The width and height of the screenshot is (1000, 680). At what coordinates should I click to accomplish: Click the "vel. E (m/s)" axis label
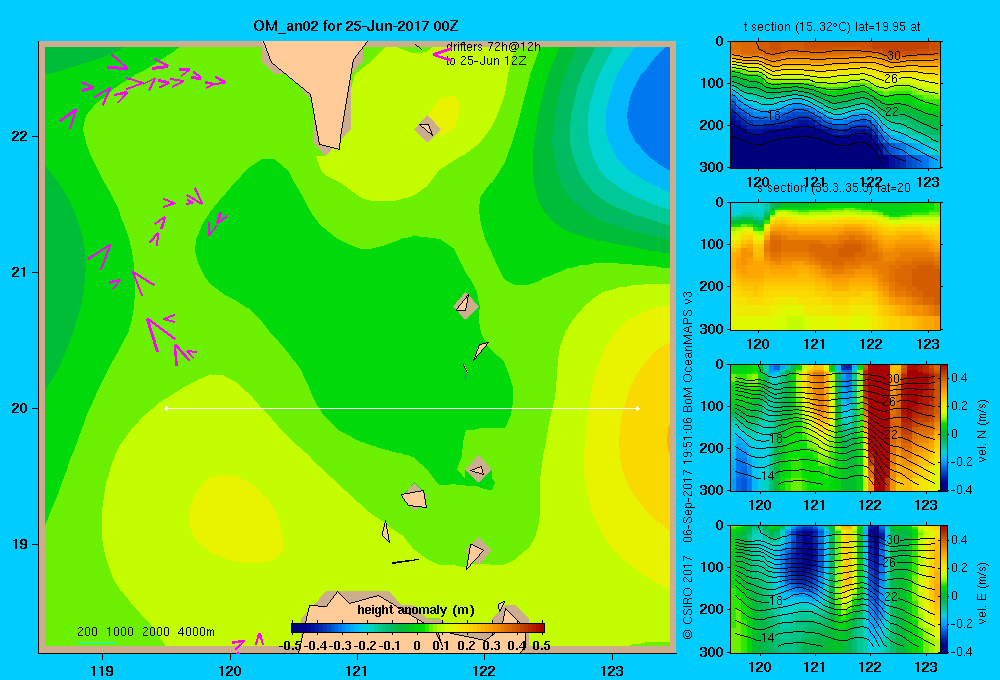tap(983, 593)
